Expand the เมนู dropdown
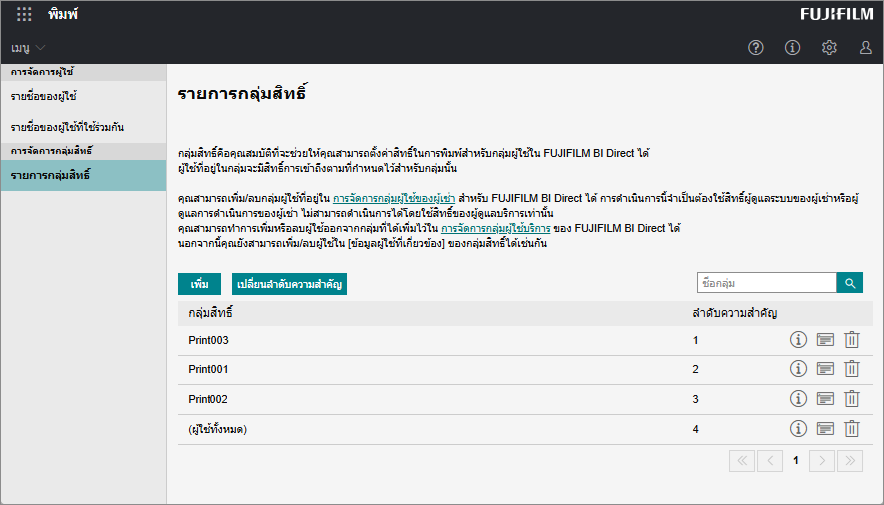Image resolution: width=884 pixels, height=505 pixels. (28, 48)
